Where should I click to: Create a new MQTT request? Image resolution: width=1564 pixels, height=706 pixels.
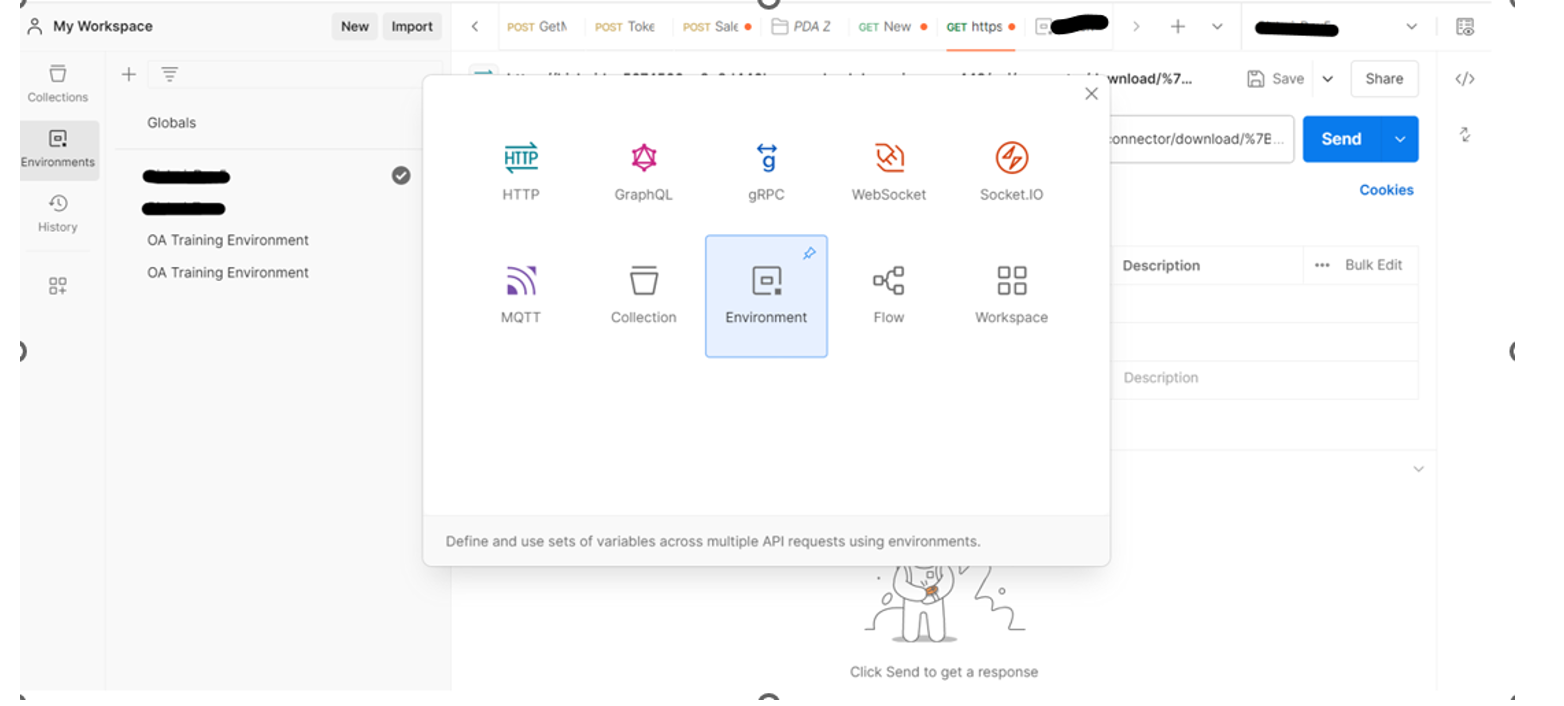click(x=521, y=295)
